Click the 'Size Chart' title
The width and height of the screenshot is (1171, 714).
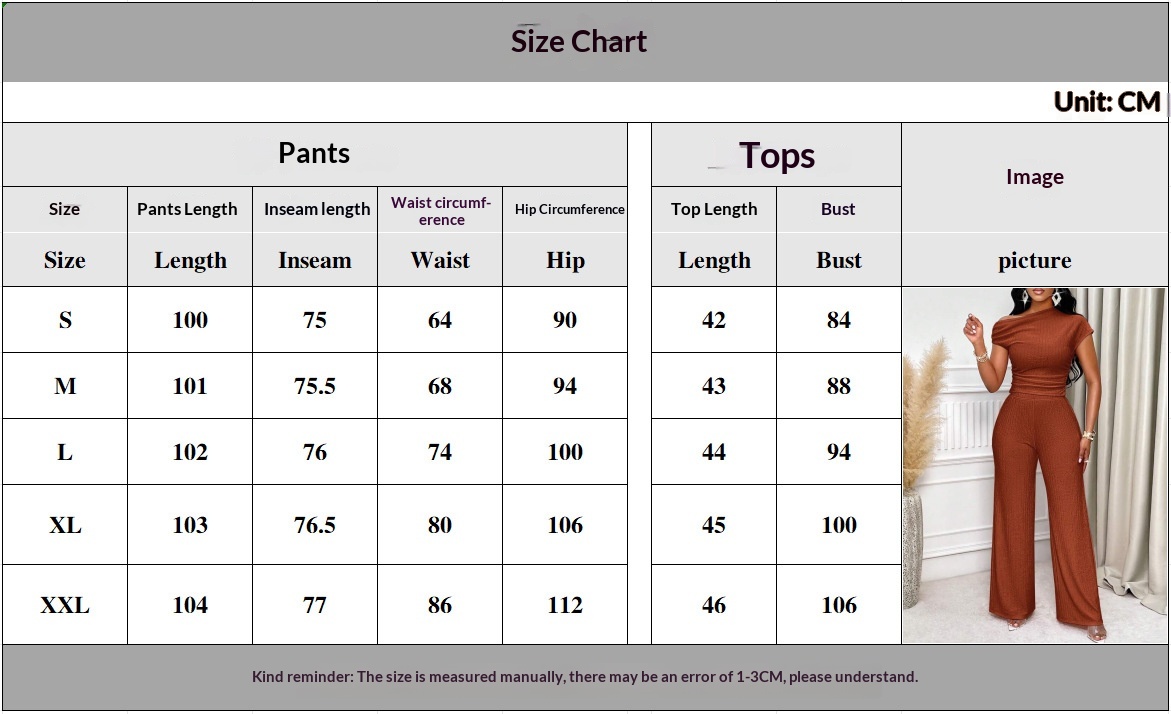coord(579,41)
